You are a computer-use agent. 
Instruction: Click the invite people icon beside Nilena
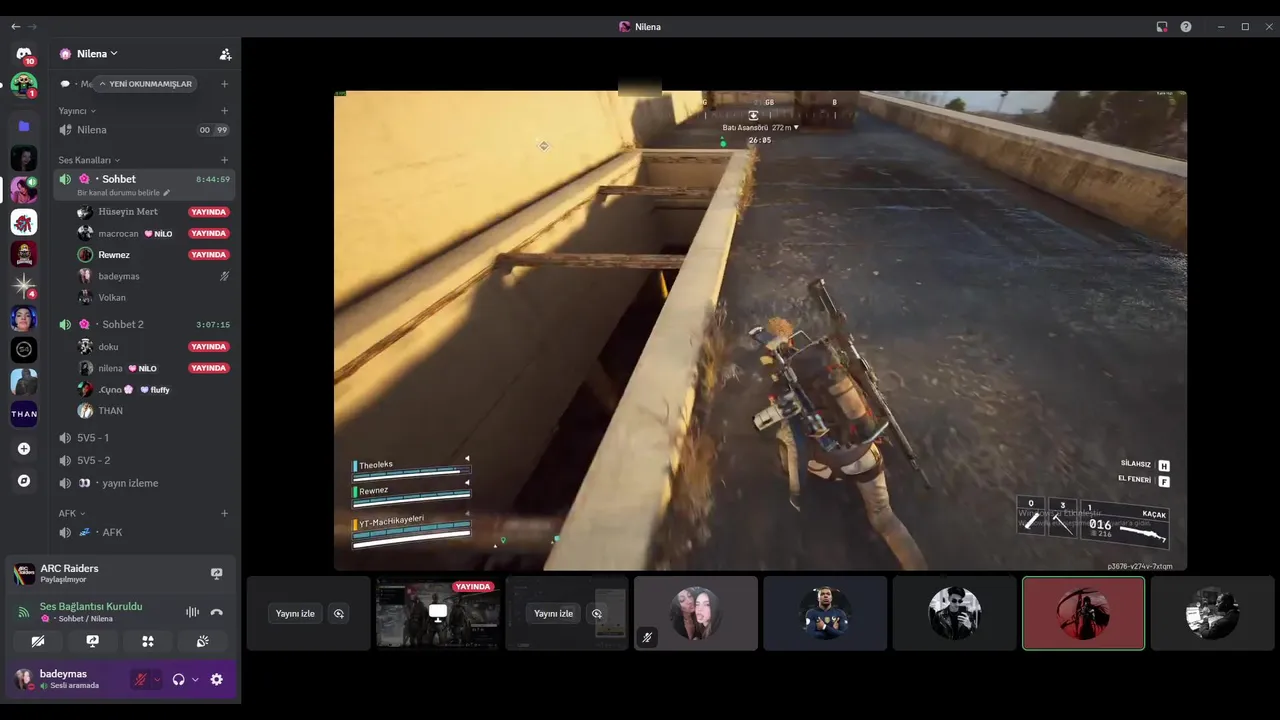coord(225,54)
